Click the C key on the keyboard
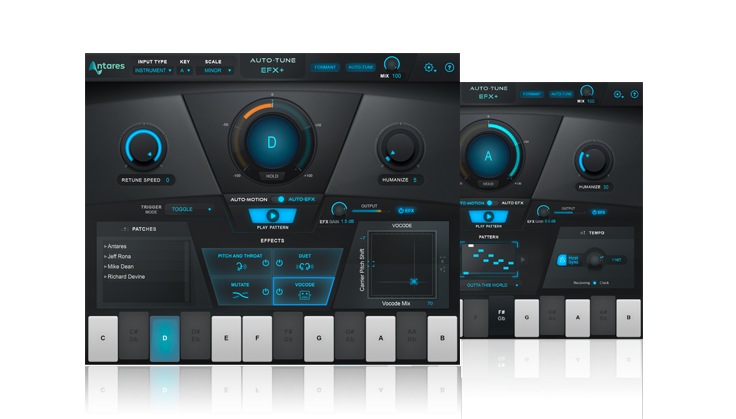This screenshot has height=419, width=736. [x=103, y=338]
